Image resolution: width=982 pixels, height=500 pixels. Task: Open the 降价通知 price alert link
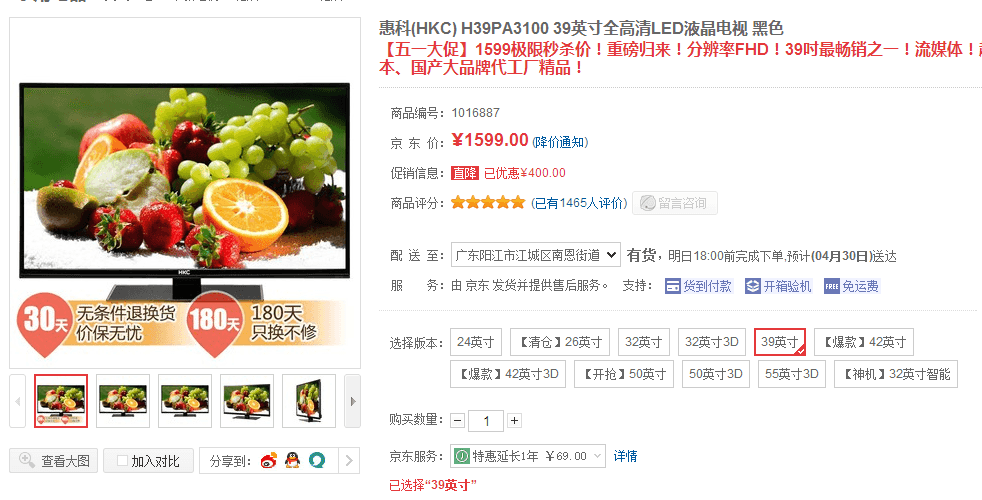coord(561,142)
